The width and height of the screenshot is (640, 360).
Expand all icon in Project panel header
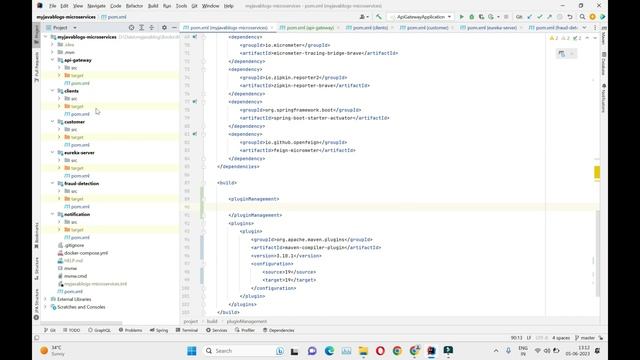[142, 27]
